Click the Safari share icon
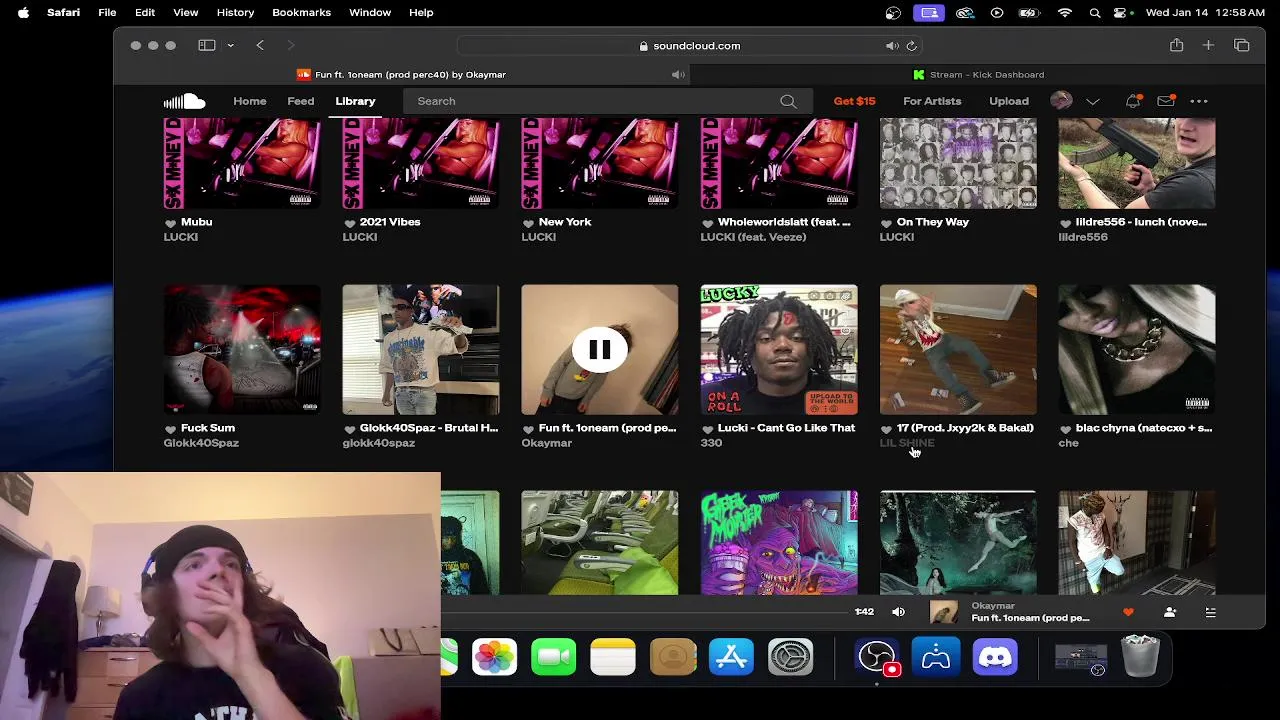Image resolution: width=1280 pixels, height=720 pixels. point(1176,45)
